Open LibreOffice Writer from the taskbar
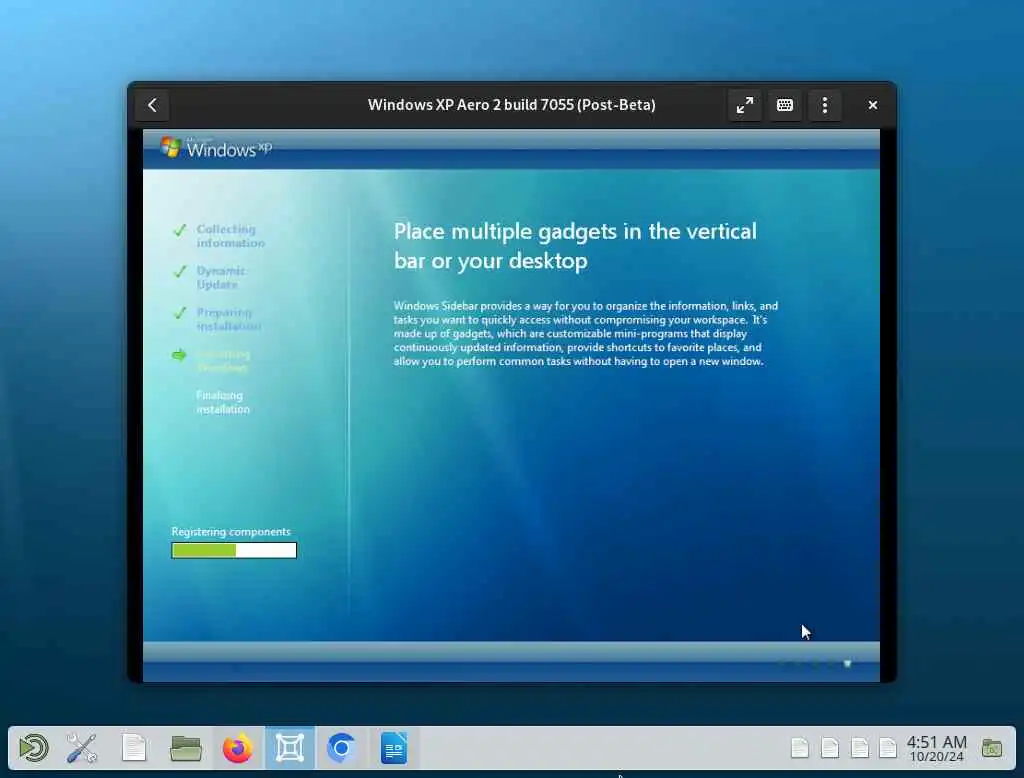Screen dimensions: 1024x778 (394, 748)
